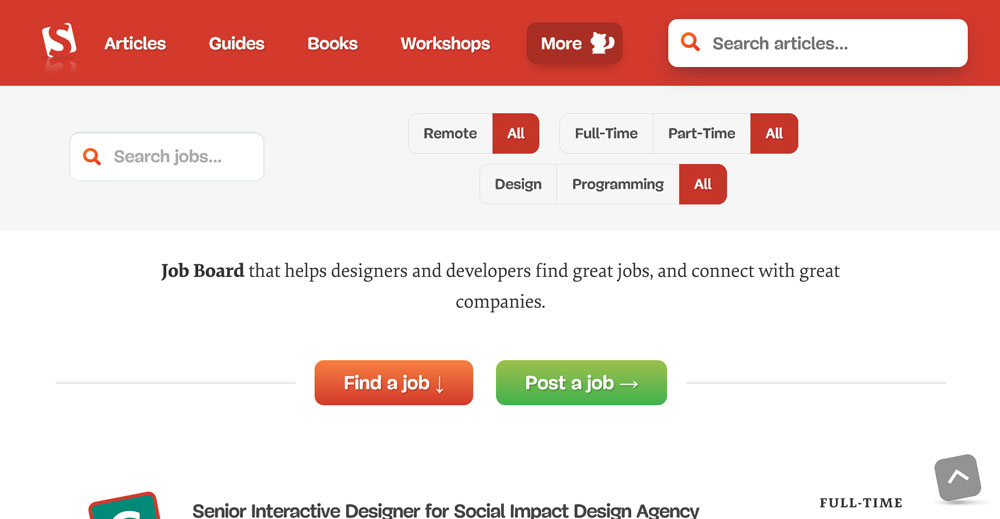Open the Guides menu item
This screenshot has height=519, width=1000.
pos(237,43)
